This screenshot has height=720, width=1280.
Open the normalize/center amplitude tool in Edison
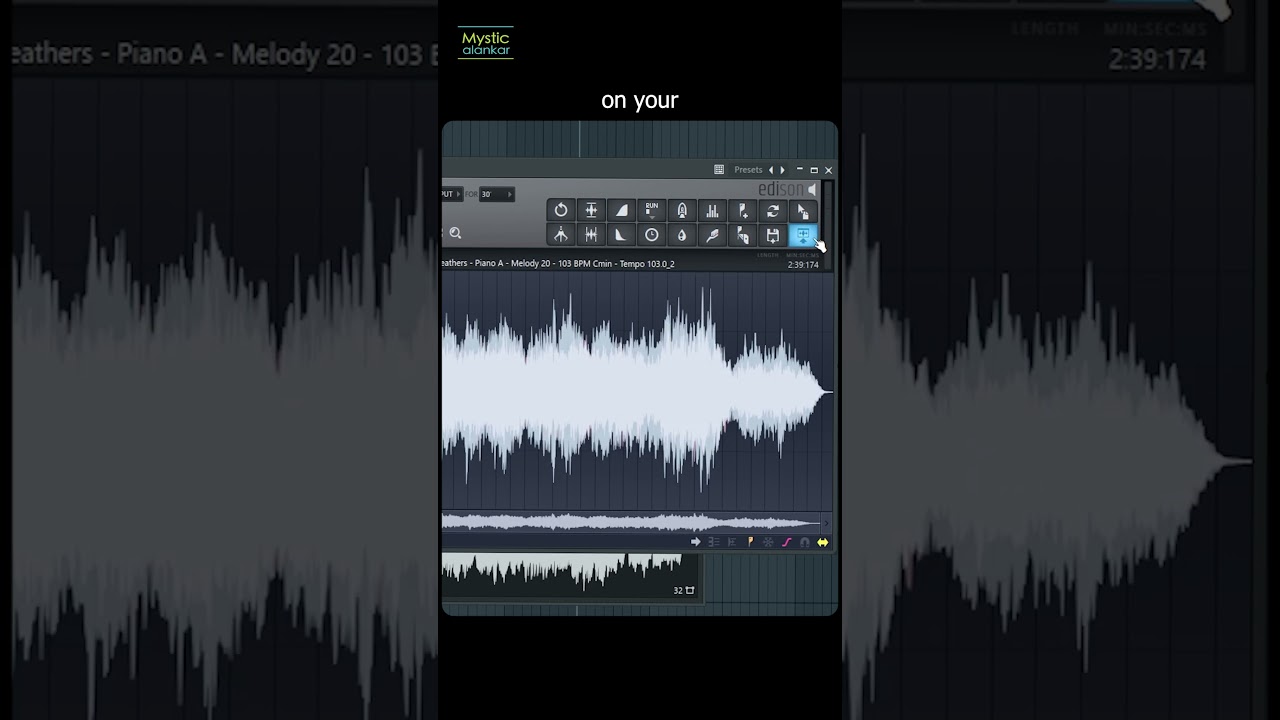pos(591,210)
